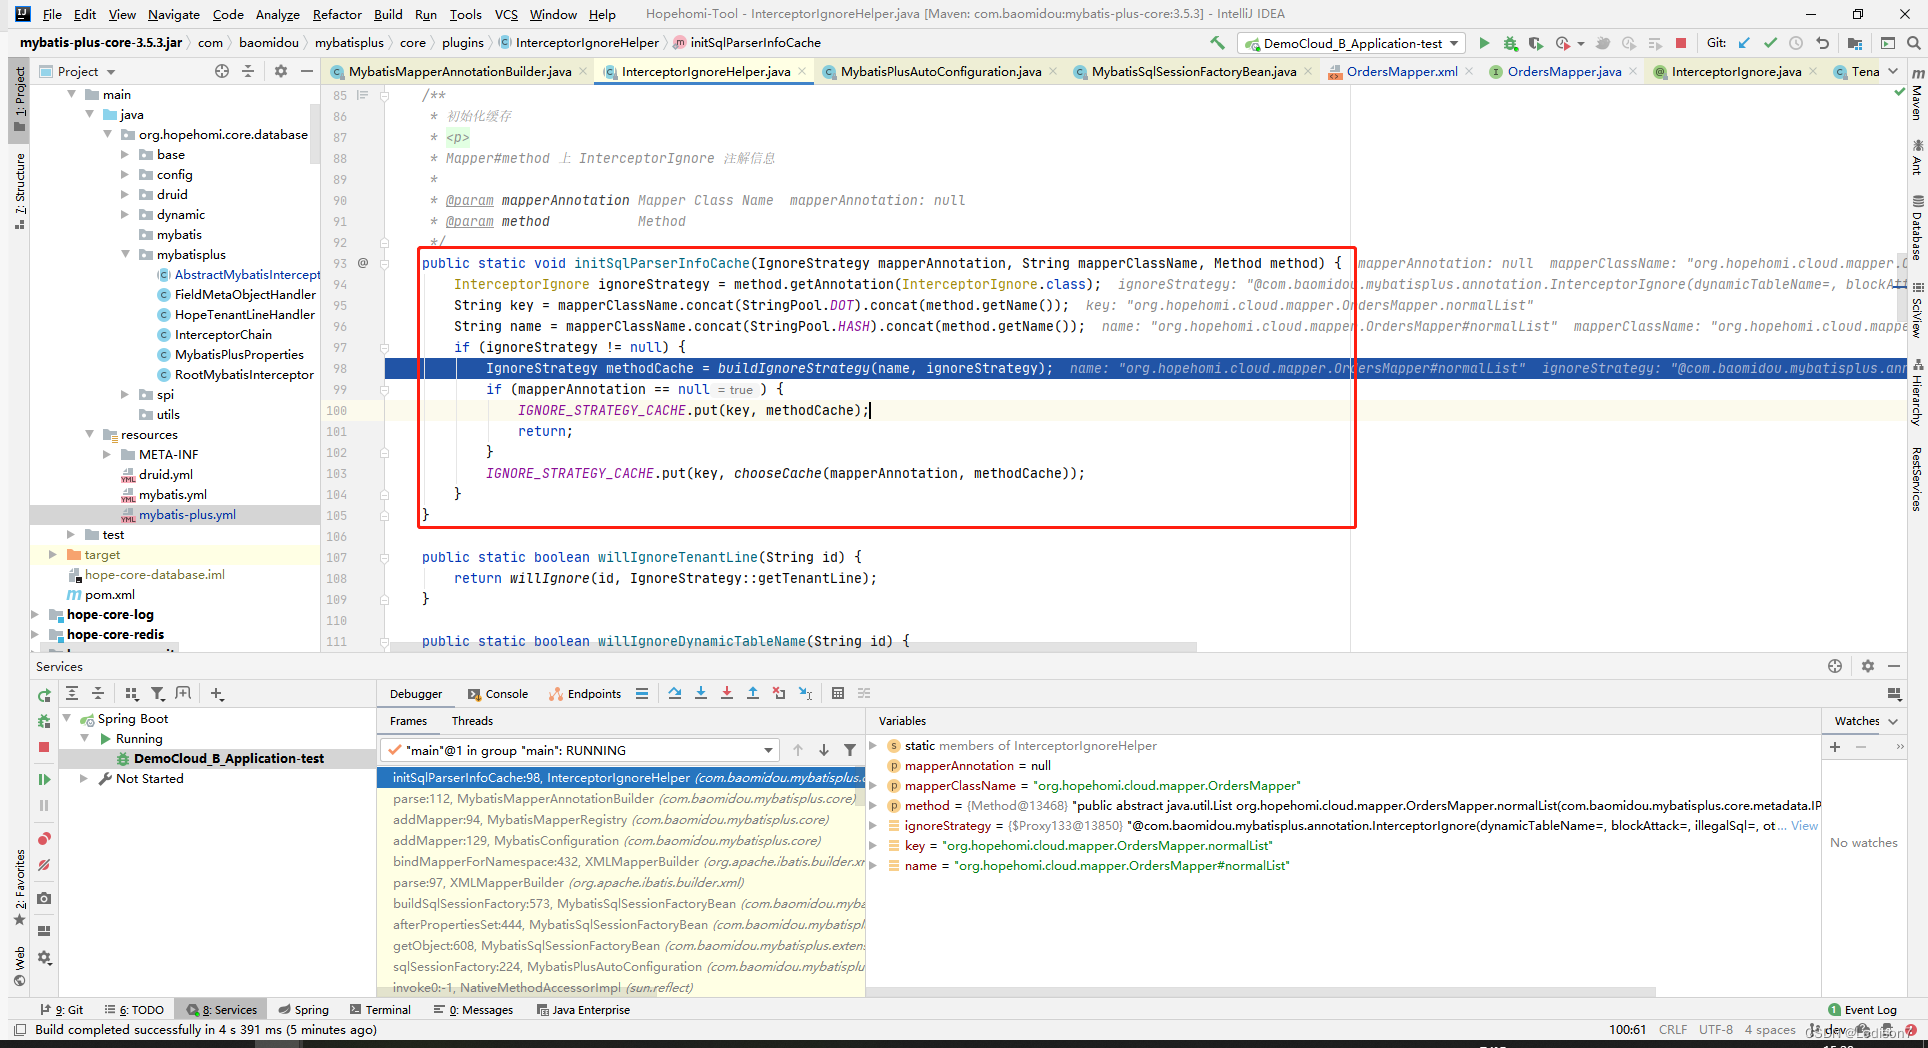The image size is (1928, 1048).
Task: Revert changes with undo arrow icon
Action: [1822, 43]
